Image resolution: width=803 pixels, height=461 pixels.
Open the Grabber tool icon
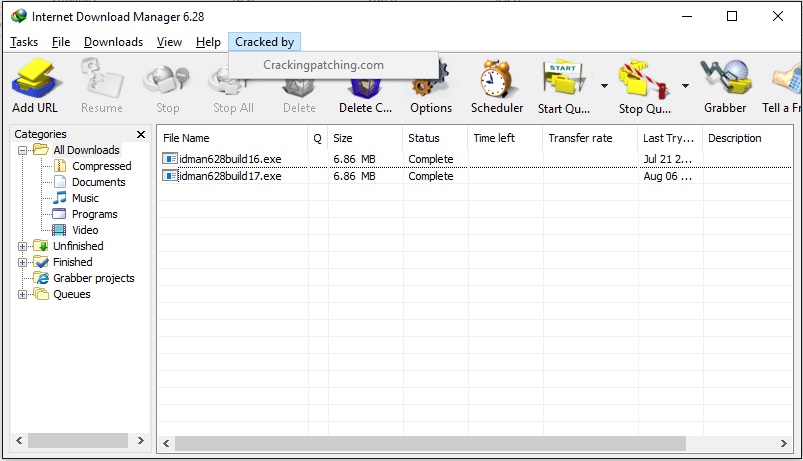click(725, 77)
